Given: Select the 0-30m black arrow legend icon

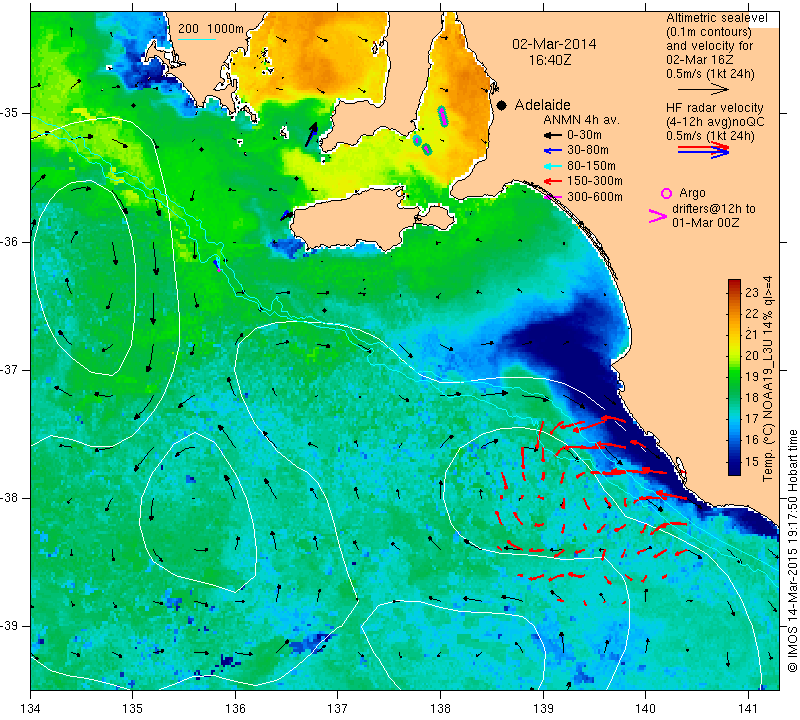Looking at the screenshot, I should click(553, 136).
